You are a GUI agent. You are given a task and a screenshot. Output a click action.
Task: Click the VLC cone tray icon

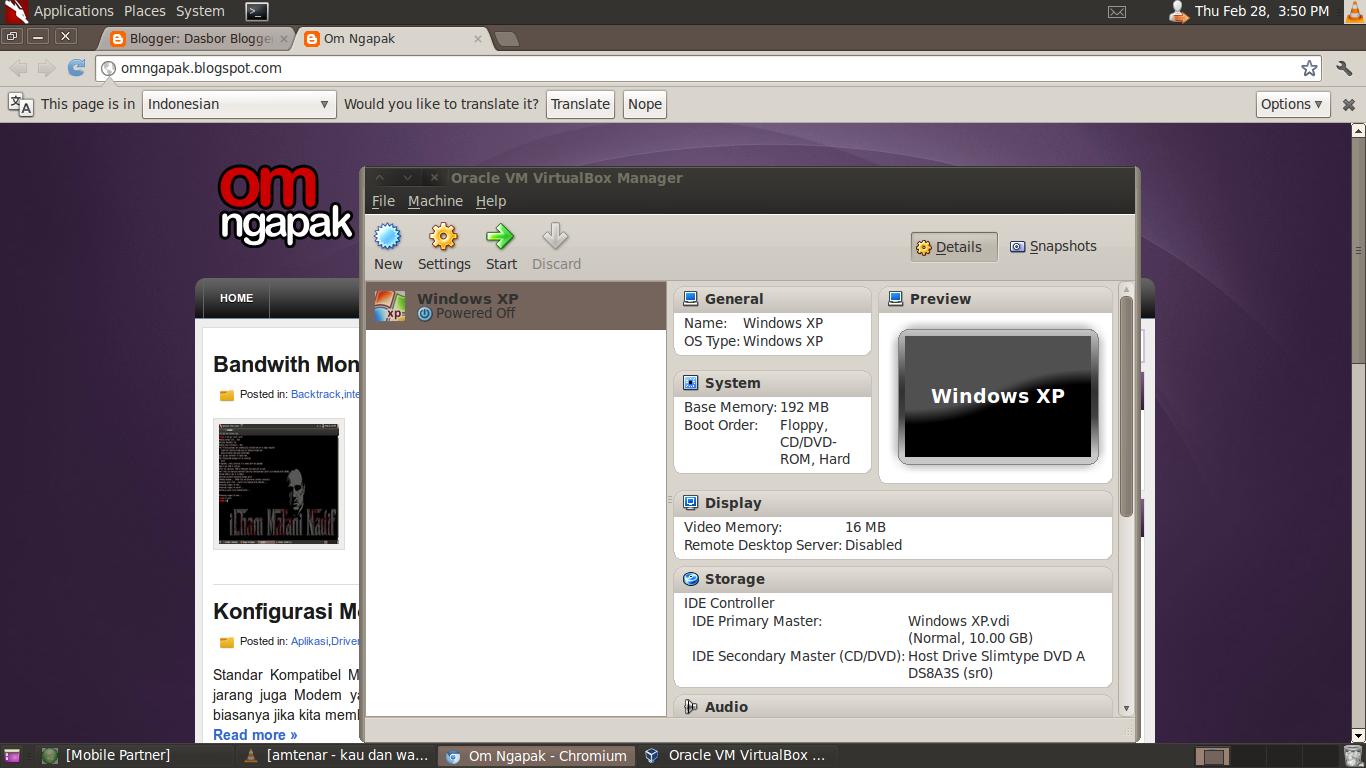tap(1353, 11)
